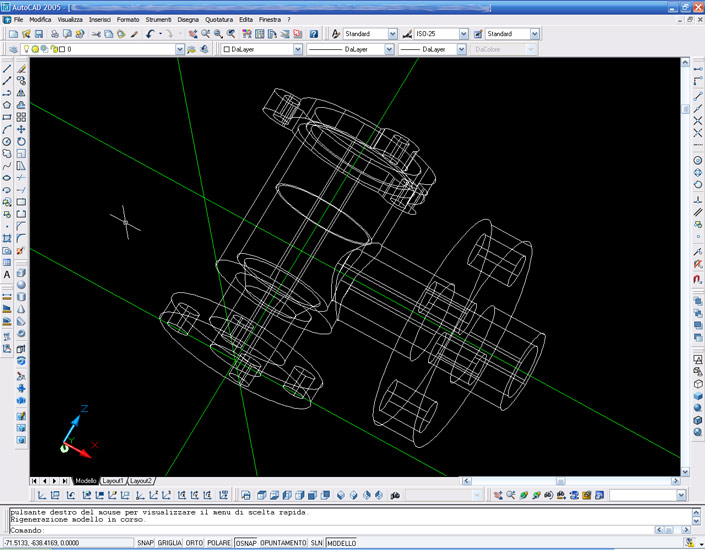The height and width of the screenshot is (550, 705).
Task: Select the Move tool in modify toolbar
Action: pyautogui.click(x=21, y=130)
